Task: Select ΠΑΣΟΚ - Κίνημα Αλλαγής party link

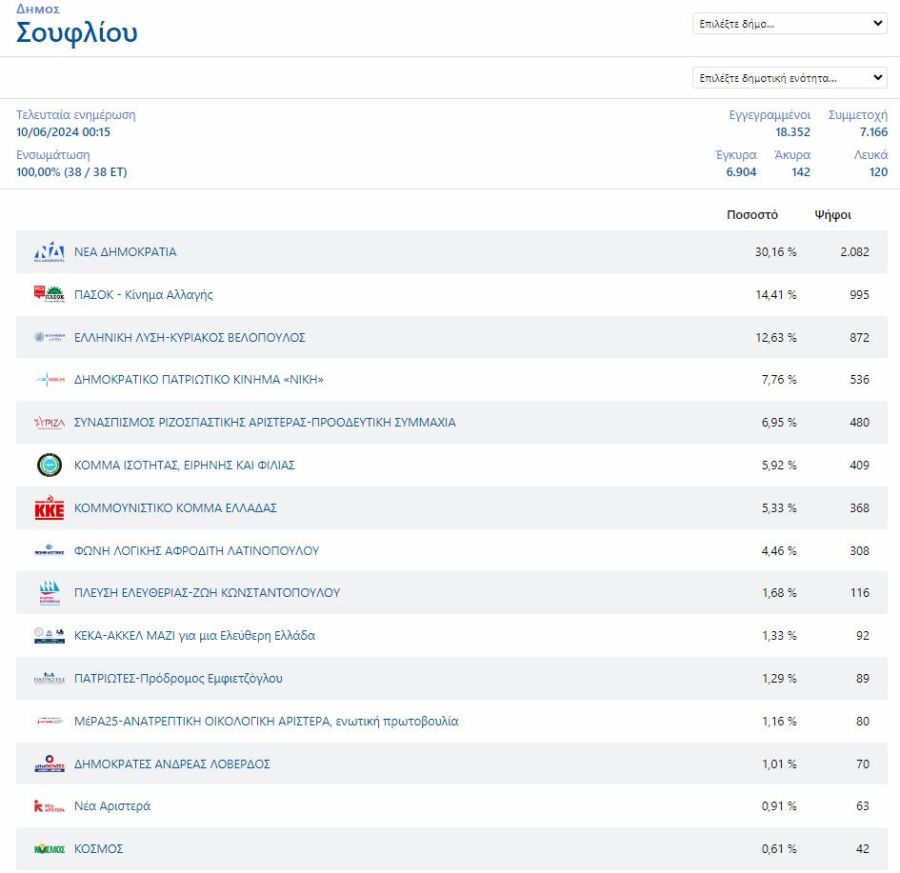Action: [x=143, y=295]
